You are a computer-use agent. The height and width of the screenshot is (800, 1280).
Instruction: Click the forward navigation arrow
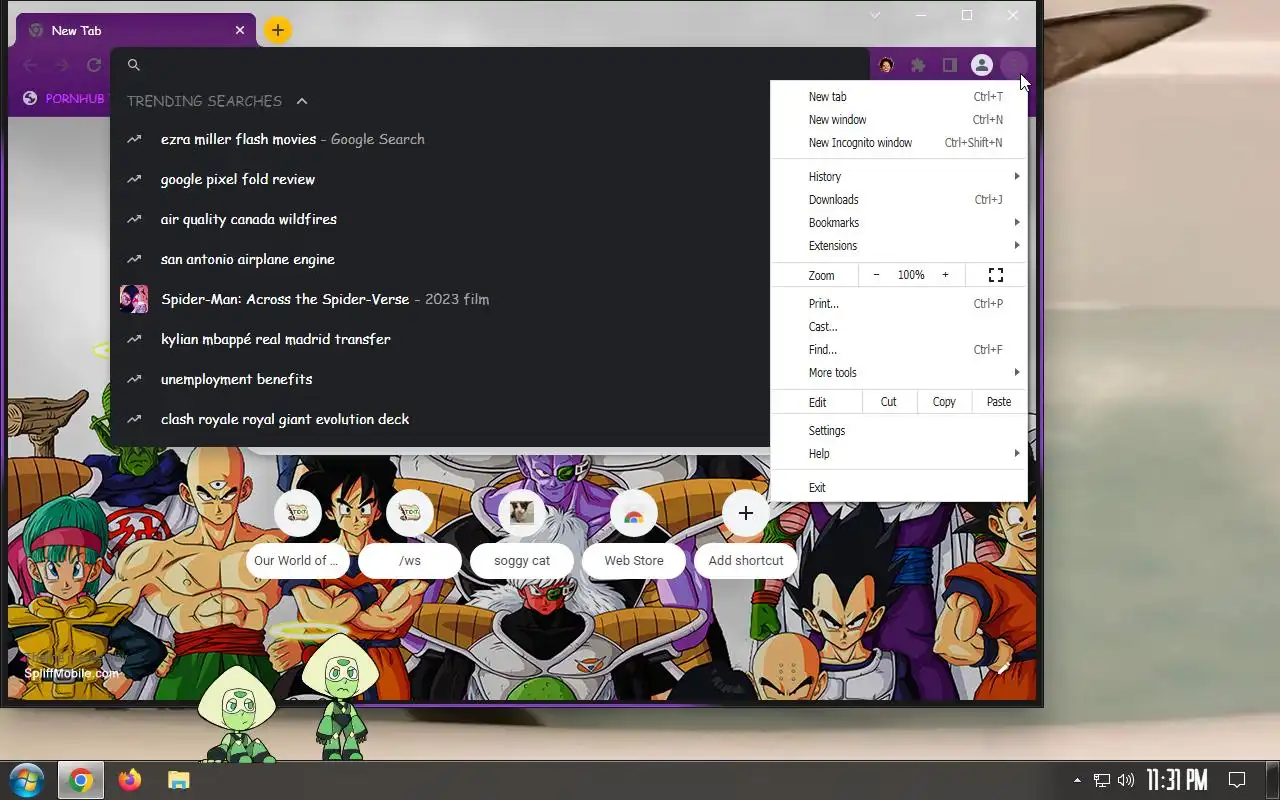tap(62, 65)
